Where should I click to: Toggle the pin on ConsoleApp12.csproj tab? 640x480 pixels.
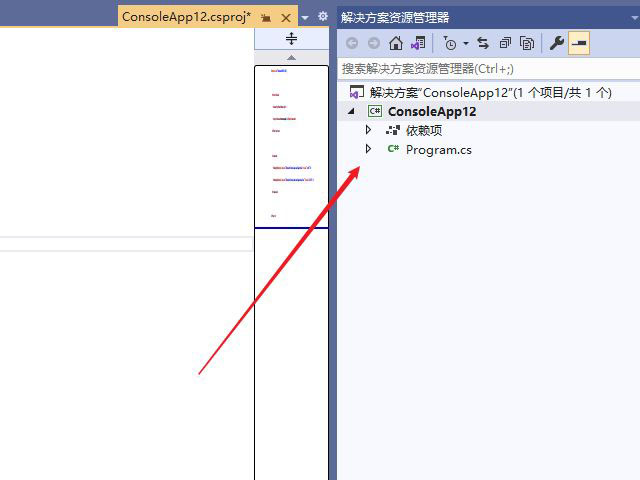click(266, 18)
